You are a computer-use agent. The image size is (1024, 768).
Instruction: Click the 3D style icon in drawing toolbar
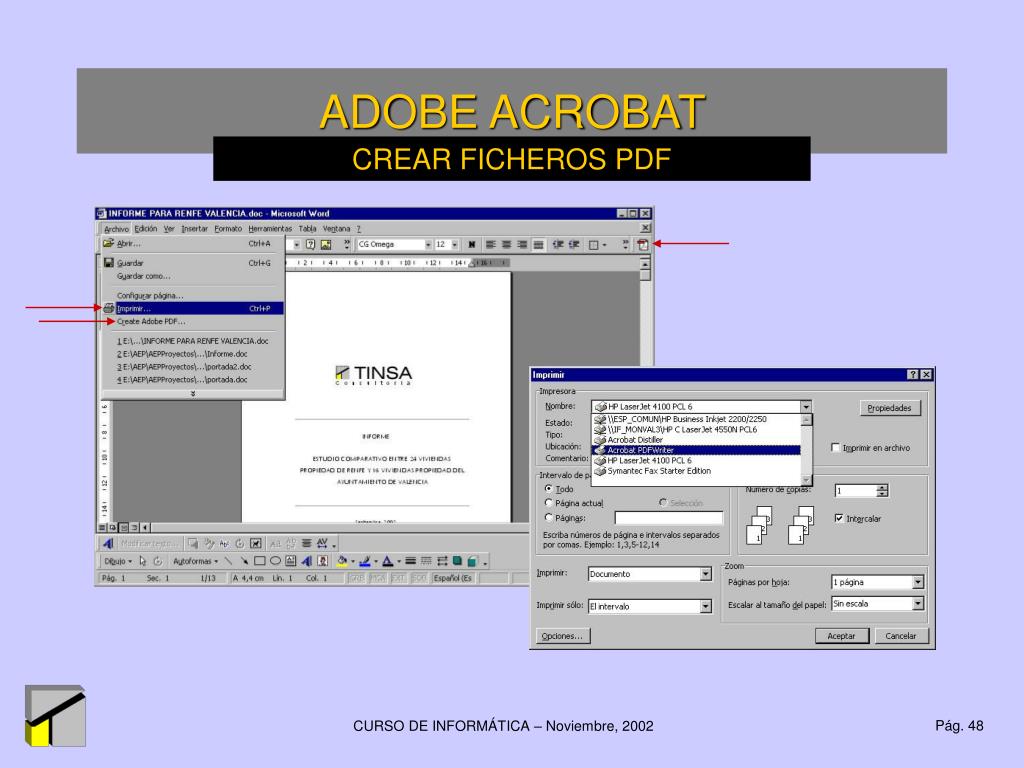click(473, 561)
